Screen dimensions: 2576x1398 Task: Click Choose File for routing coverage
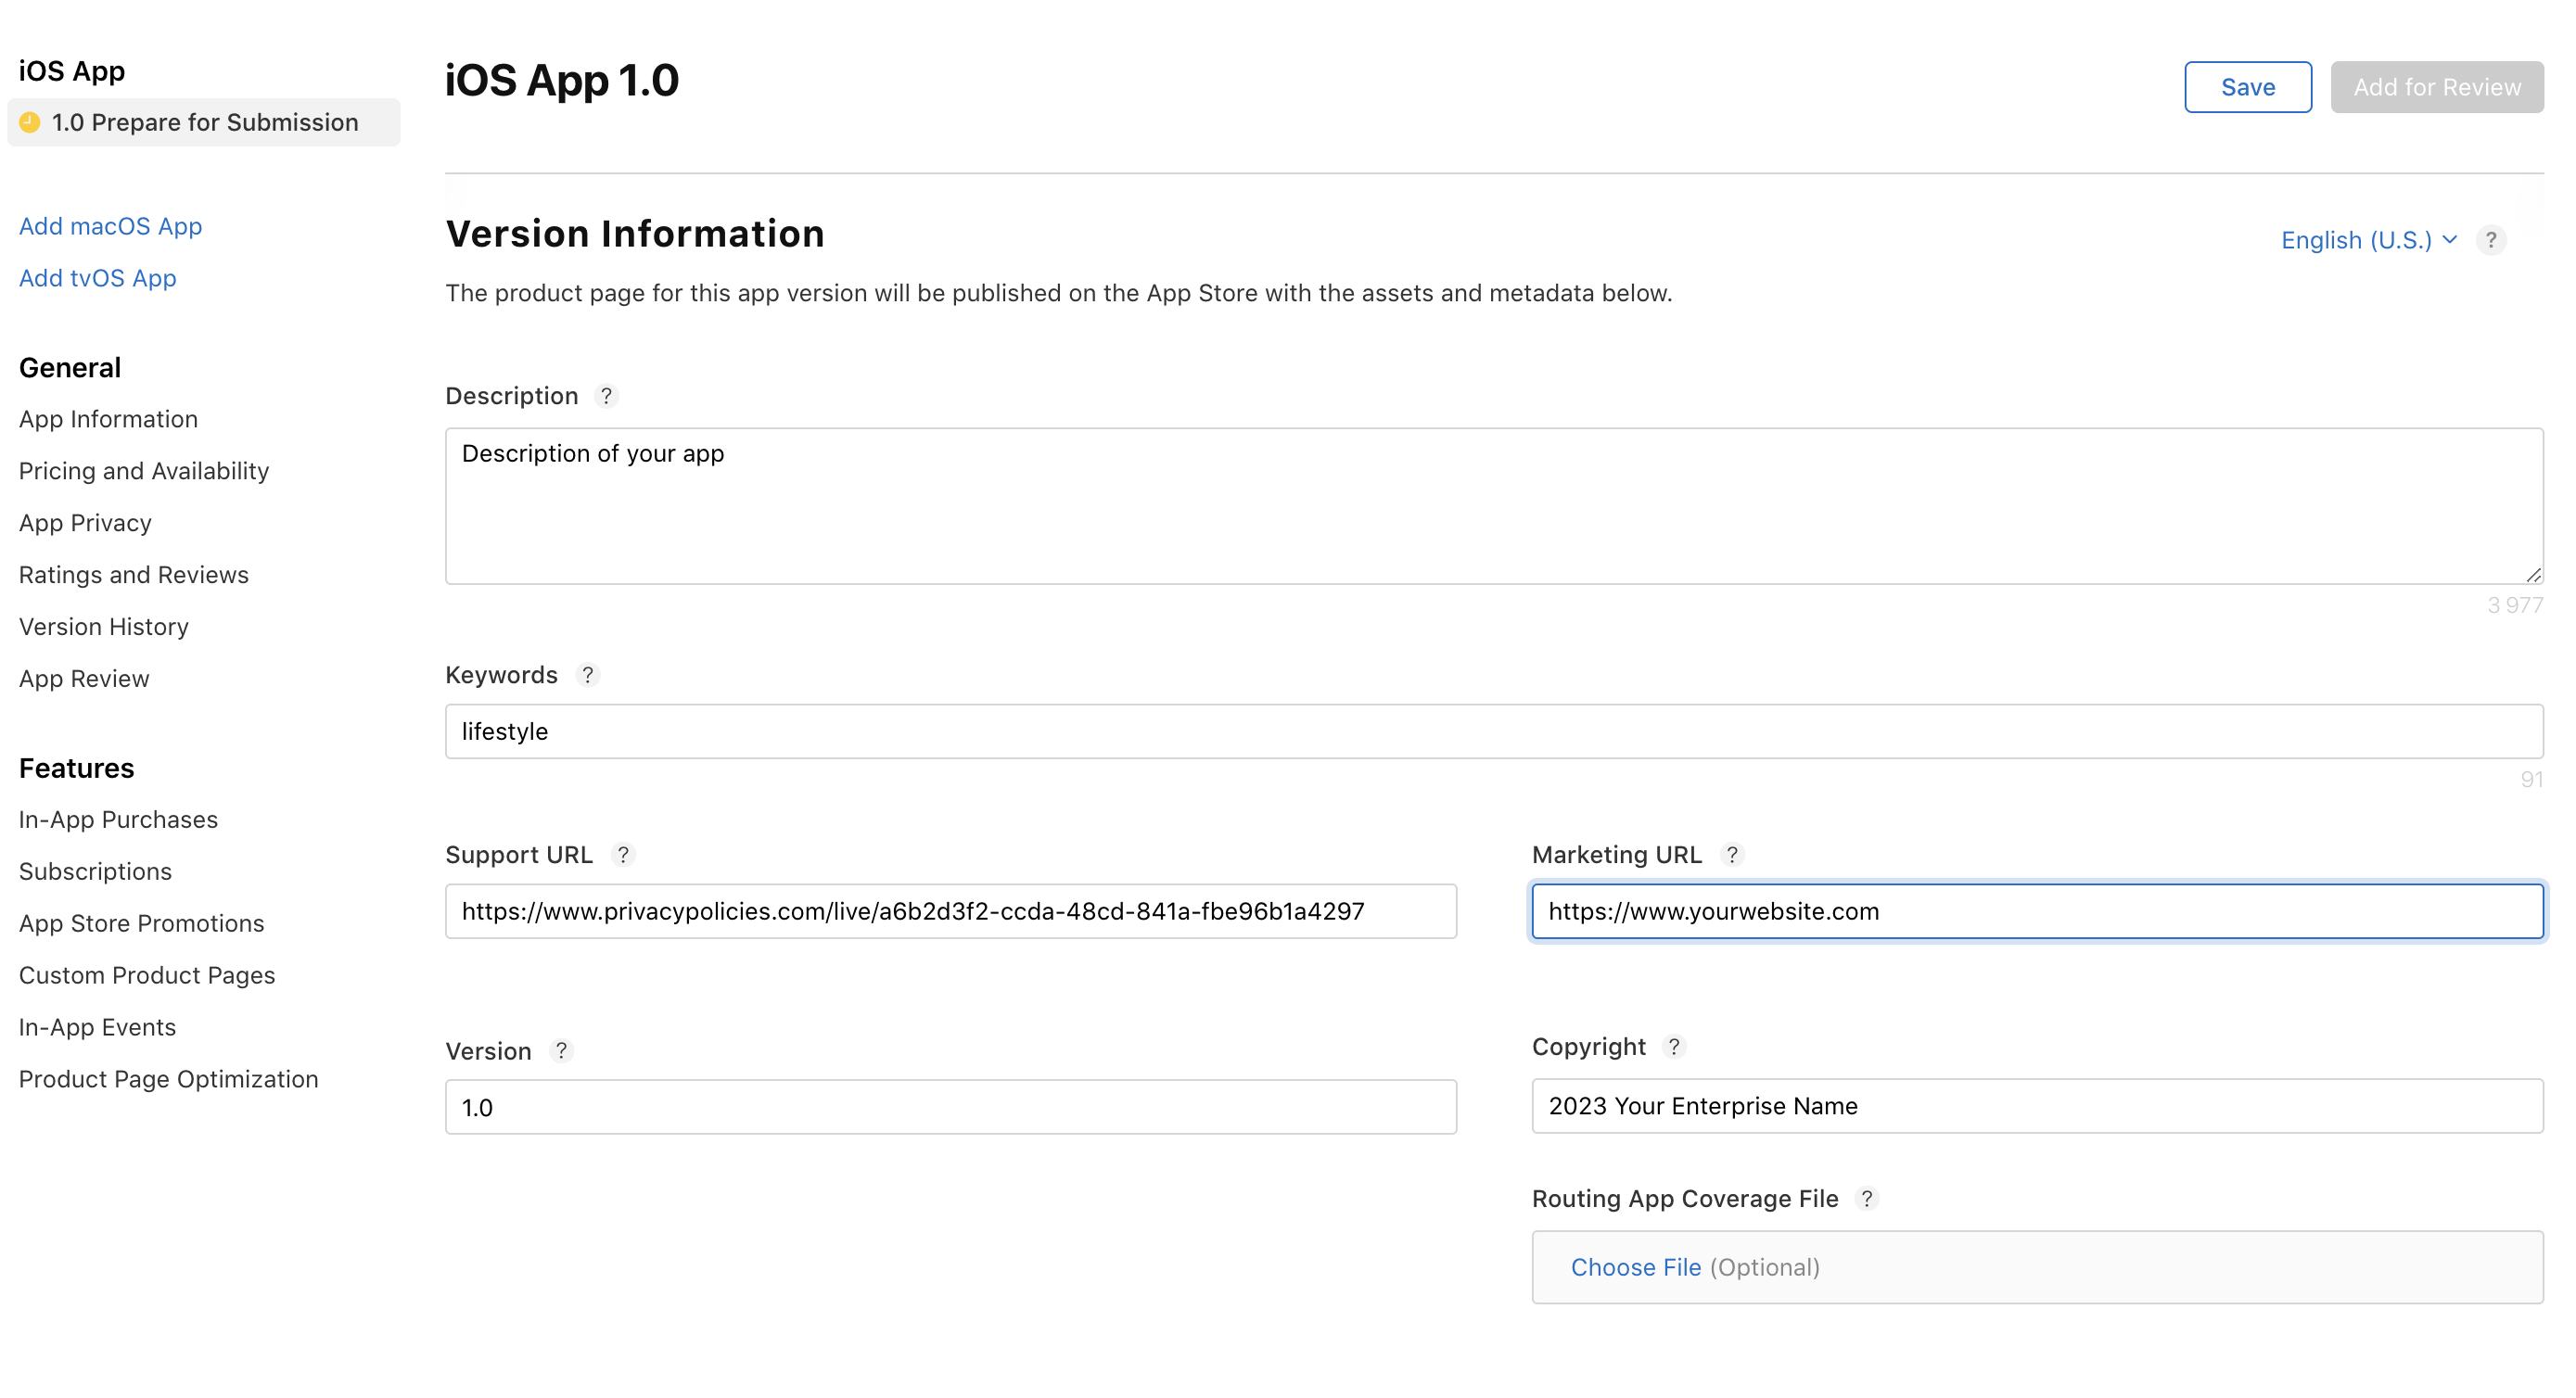tap(1635, 1267)
